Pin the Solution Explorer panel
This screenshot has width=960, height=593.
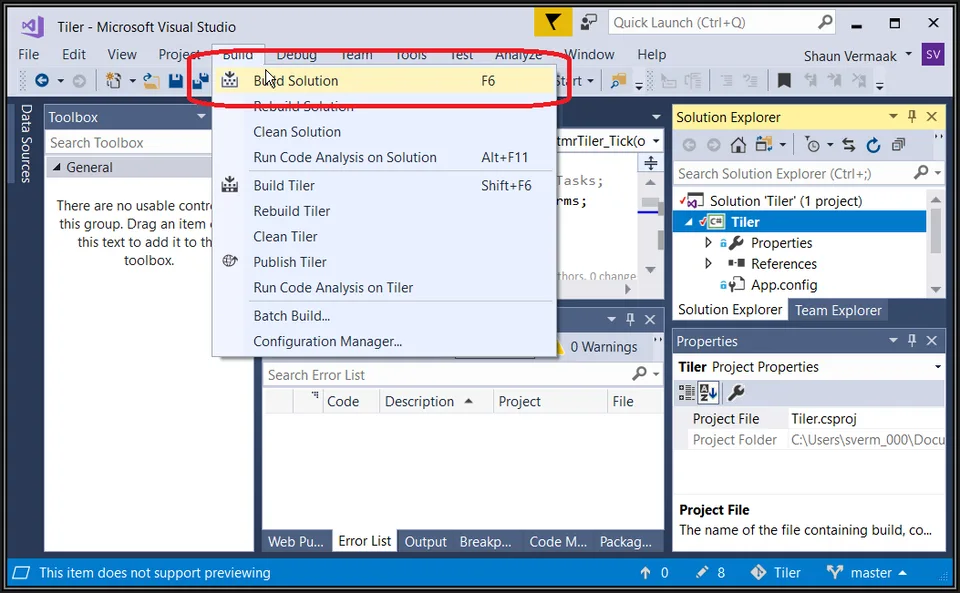[912, 116]
